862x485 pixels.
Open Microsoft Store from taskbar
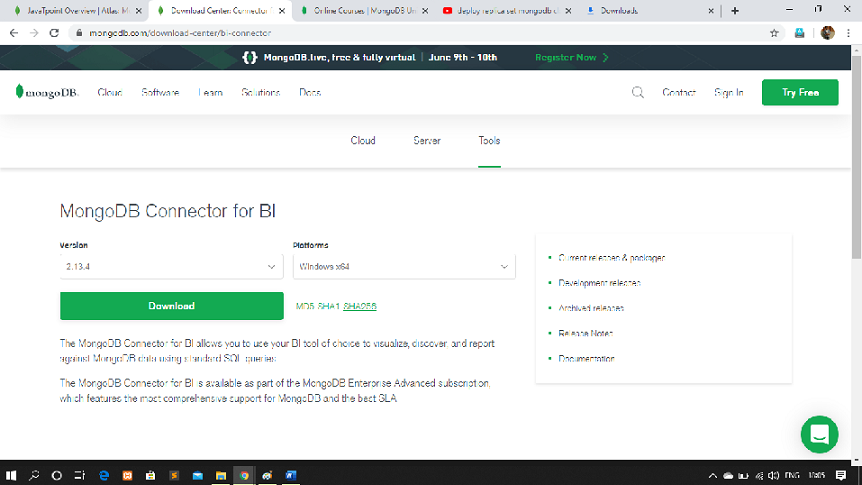point(150,475)
